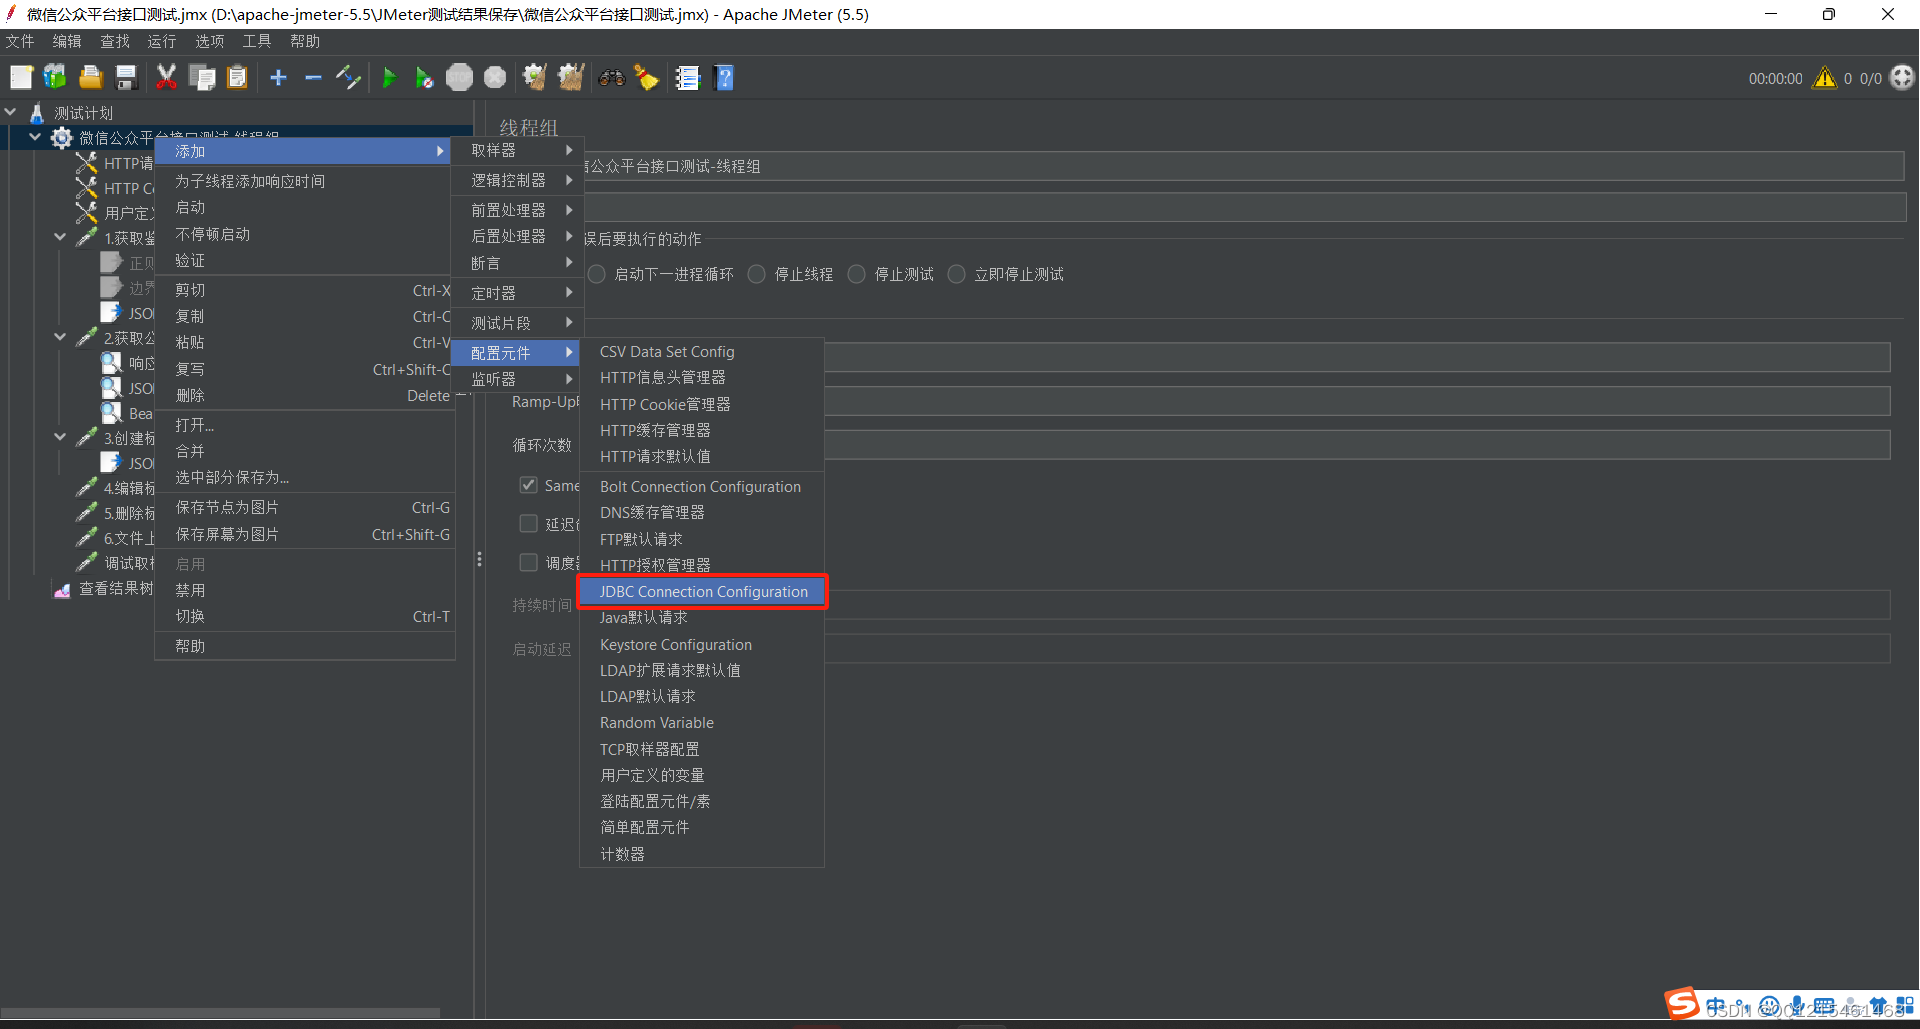Open the Templates toolbar icon

point(55,77)
